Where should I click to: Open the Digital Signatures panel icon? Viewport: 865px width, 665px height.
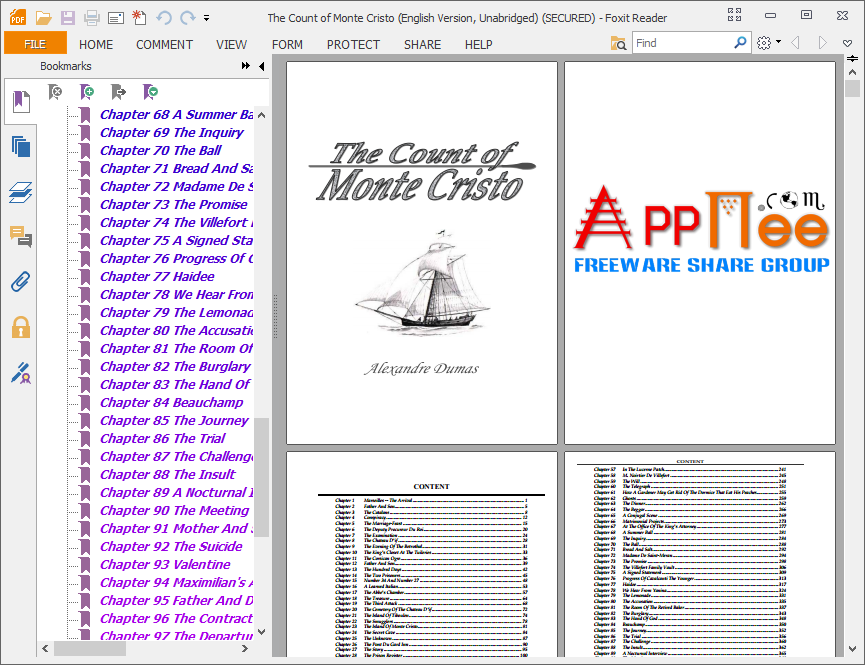[21, 373]
